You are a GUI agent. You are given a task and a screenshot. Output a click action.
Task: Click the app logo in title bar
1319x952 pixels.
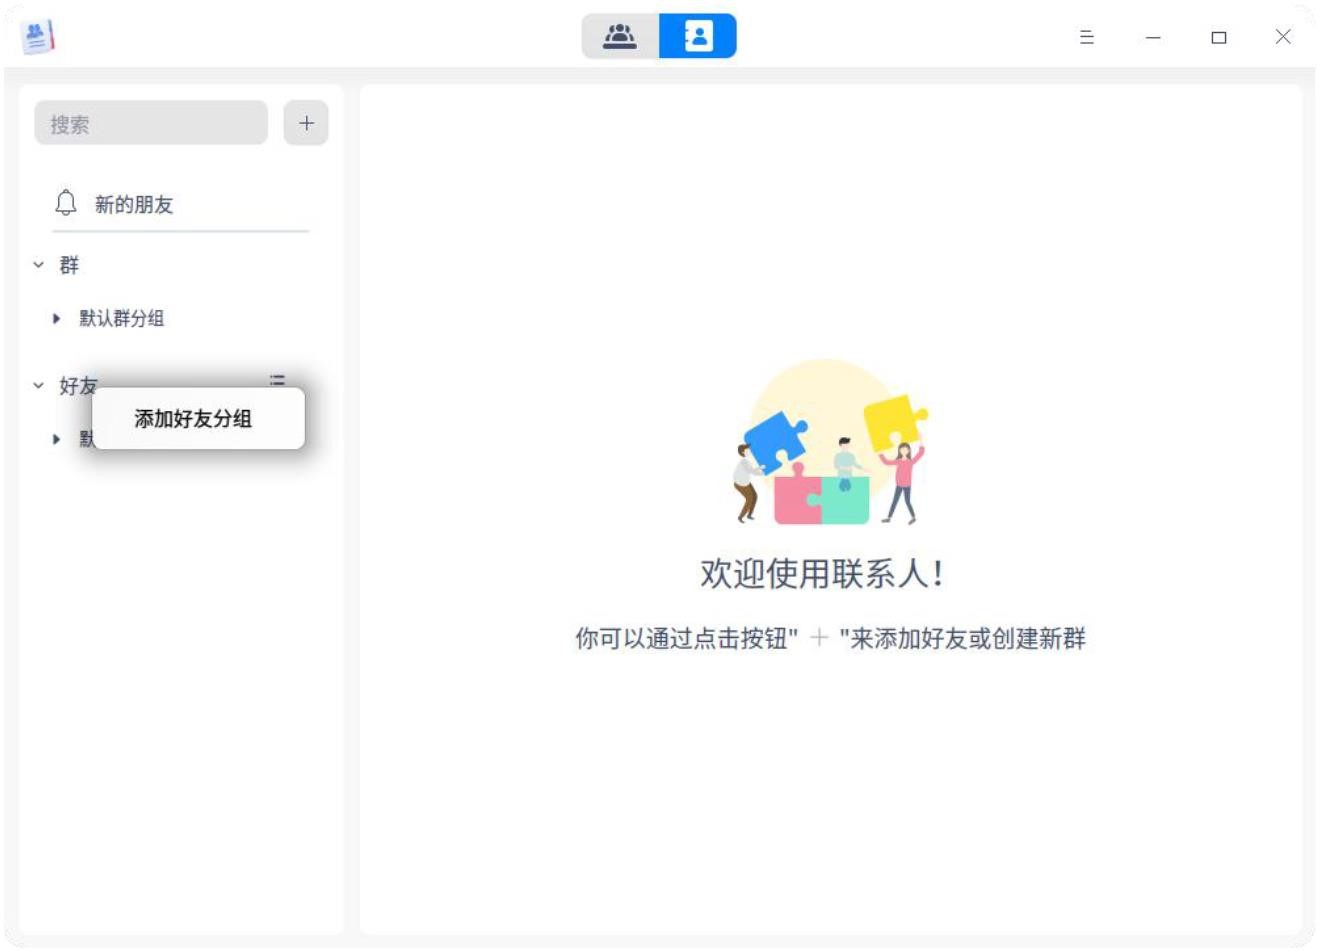[x=38, y=36]
